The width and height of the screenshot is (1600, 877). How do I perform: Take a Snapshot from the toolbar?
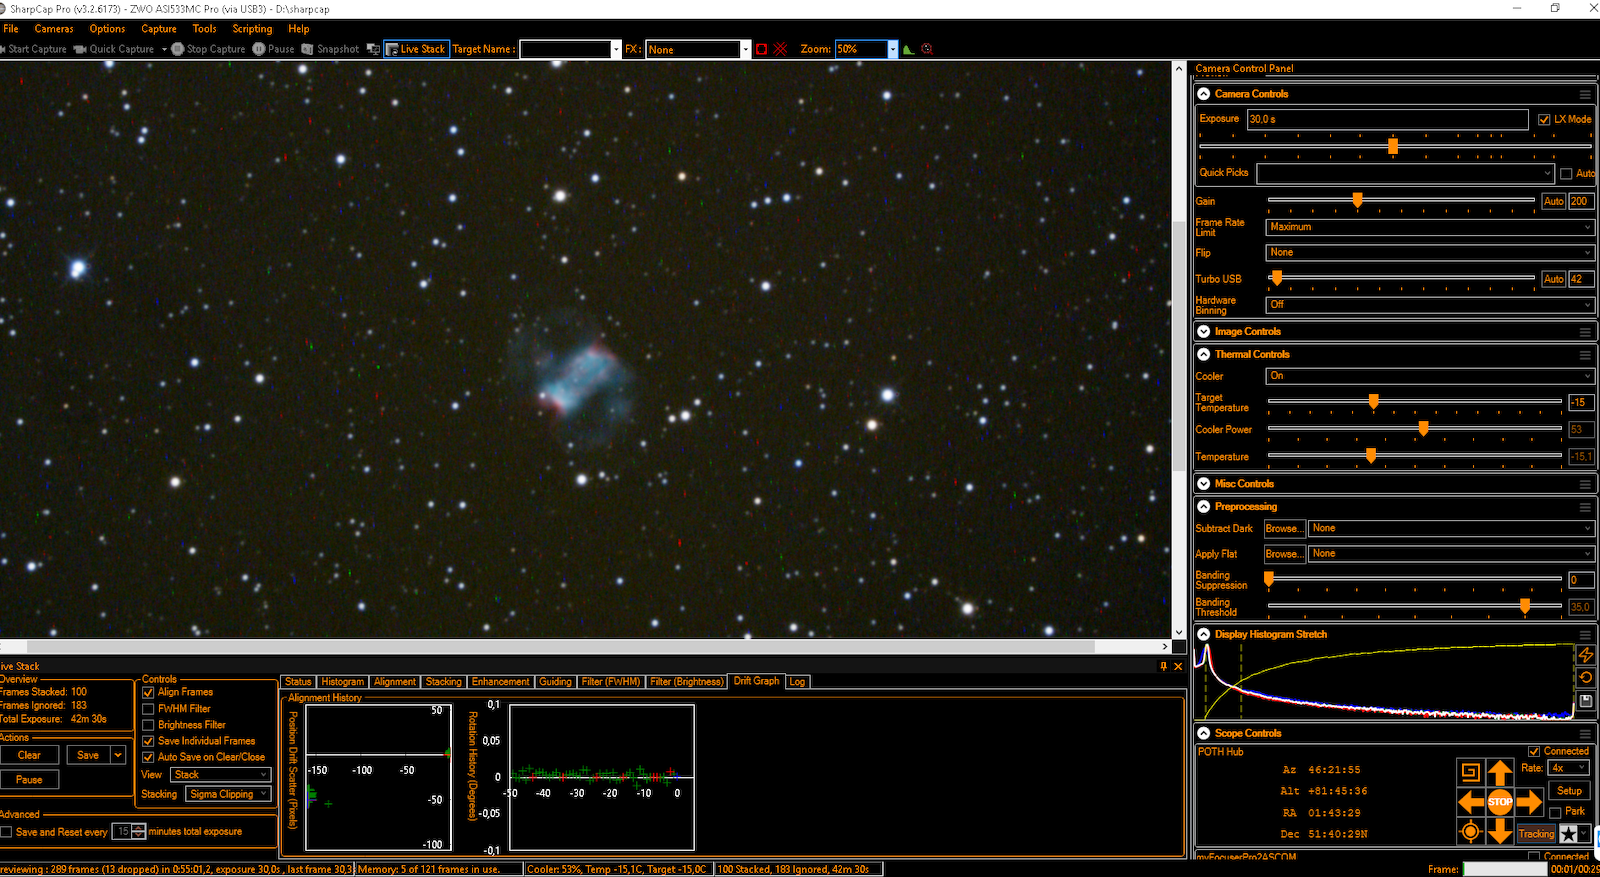(x=331, y=49)
